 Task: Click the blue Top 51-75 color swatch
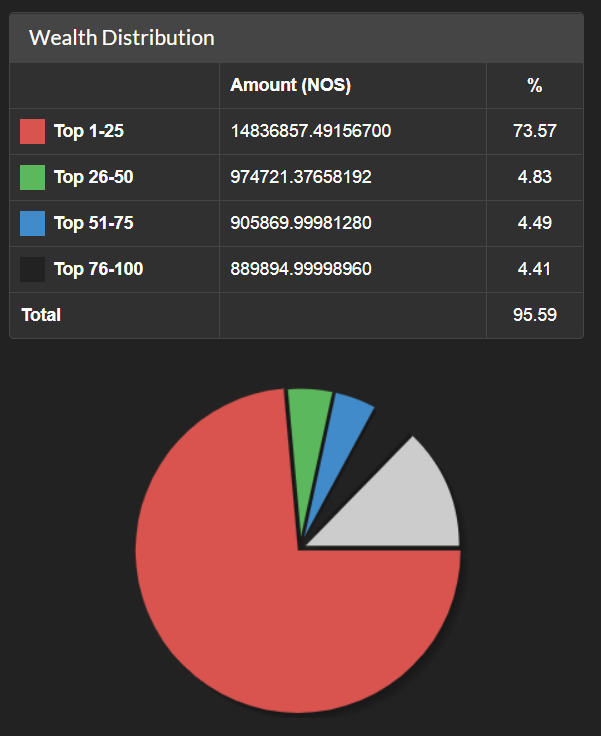coord(32,223)
